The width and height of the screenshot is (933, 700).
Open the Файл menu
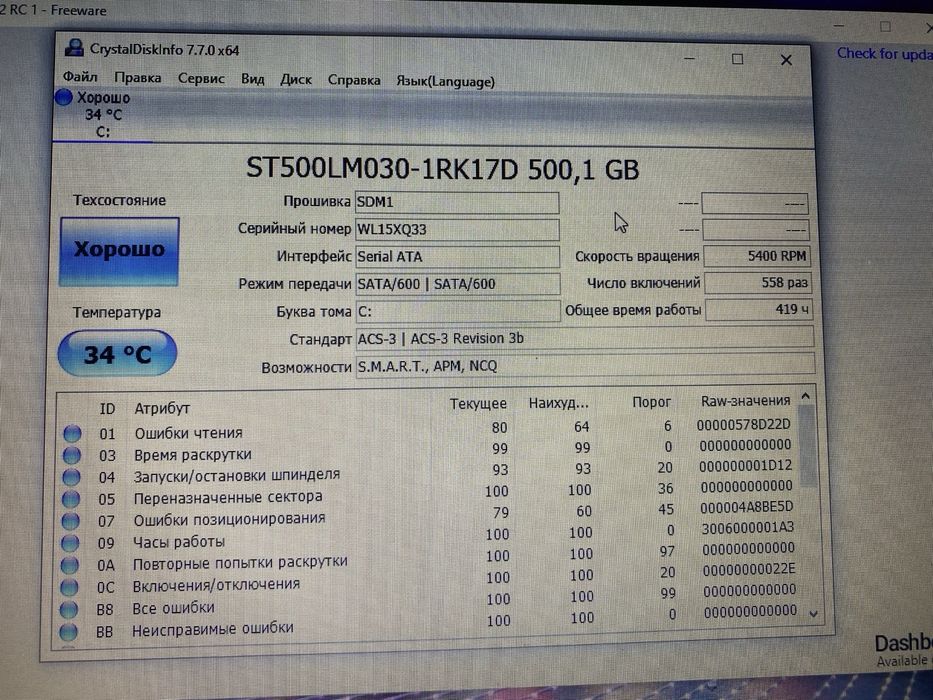click(x=80, y=77)
